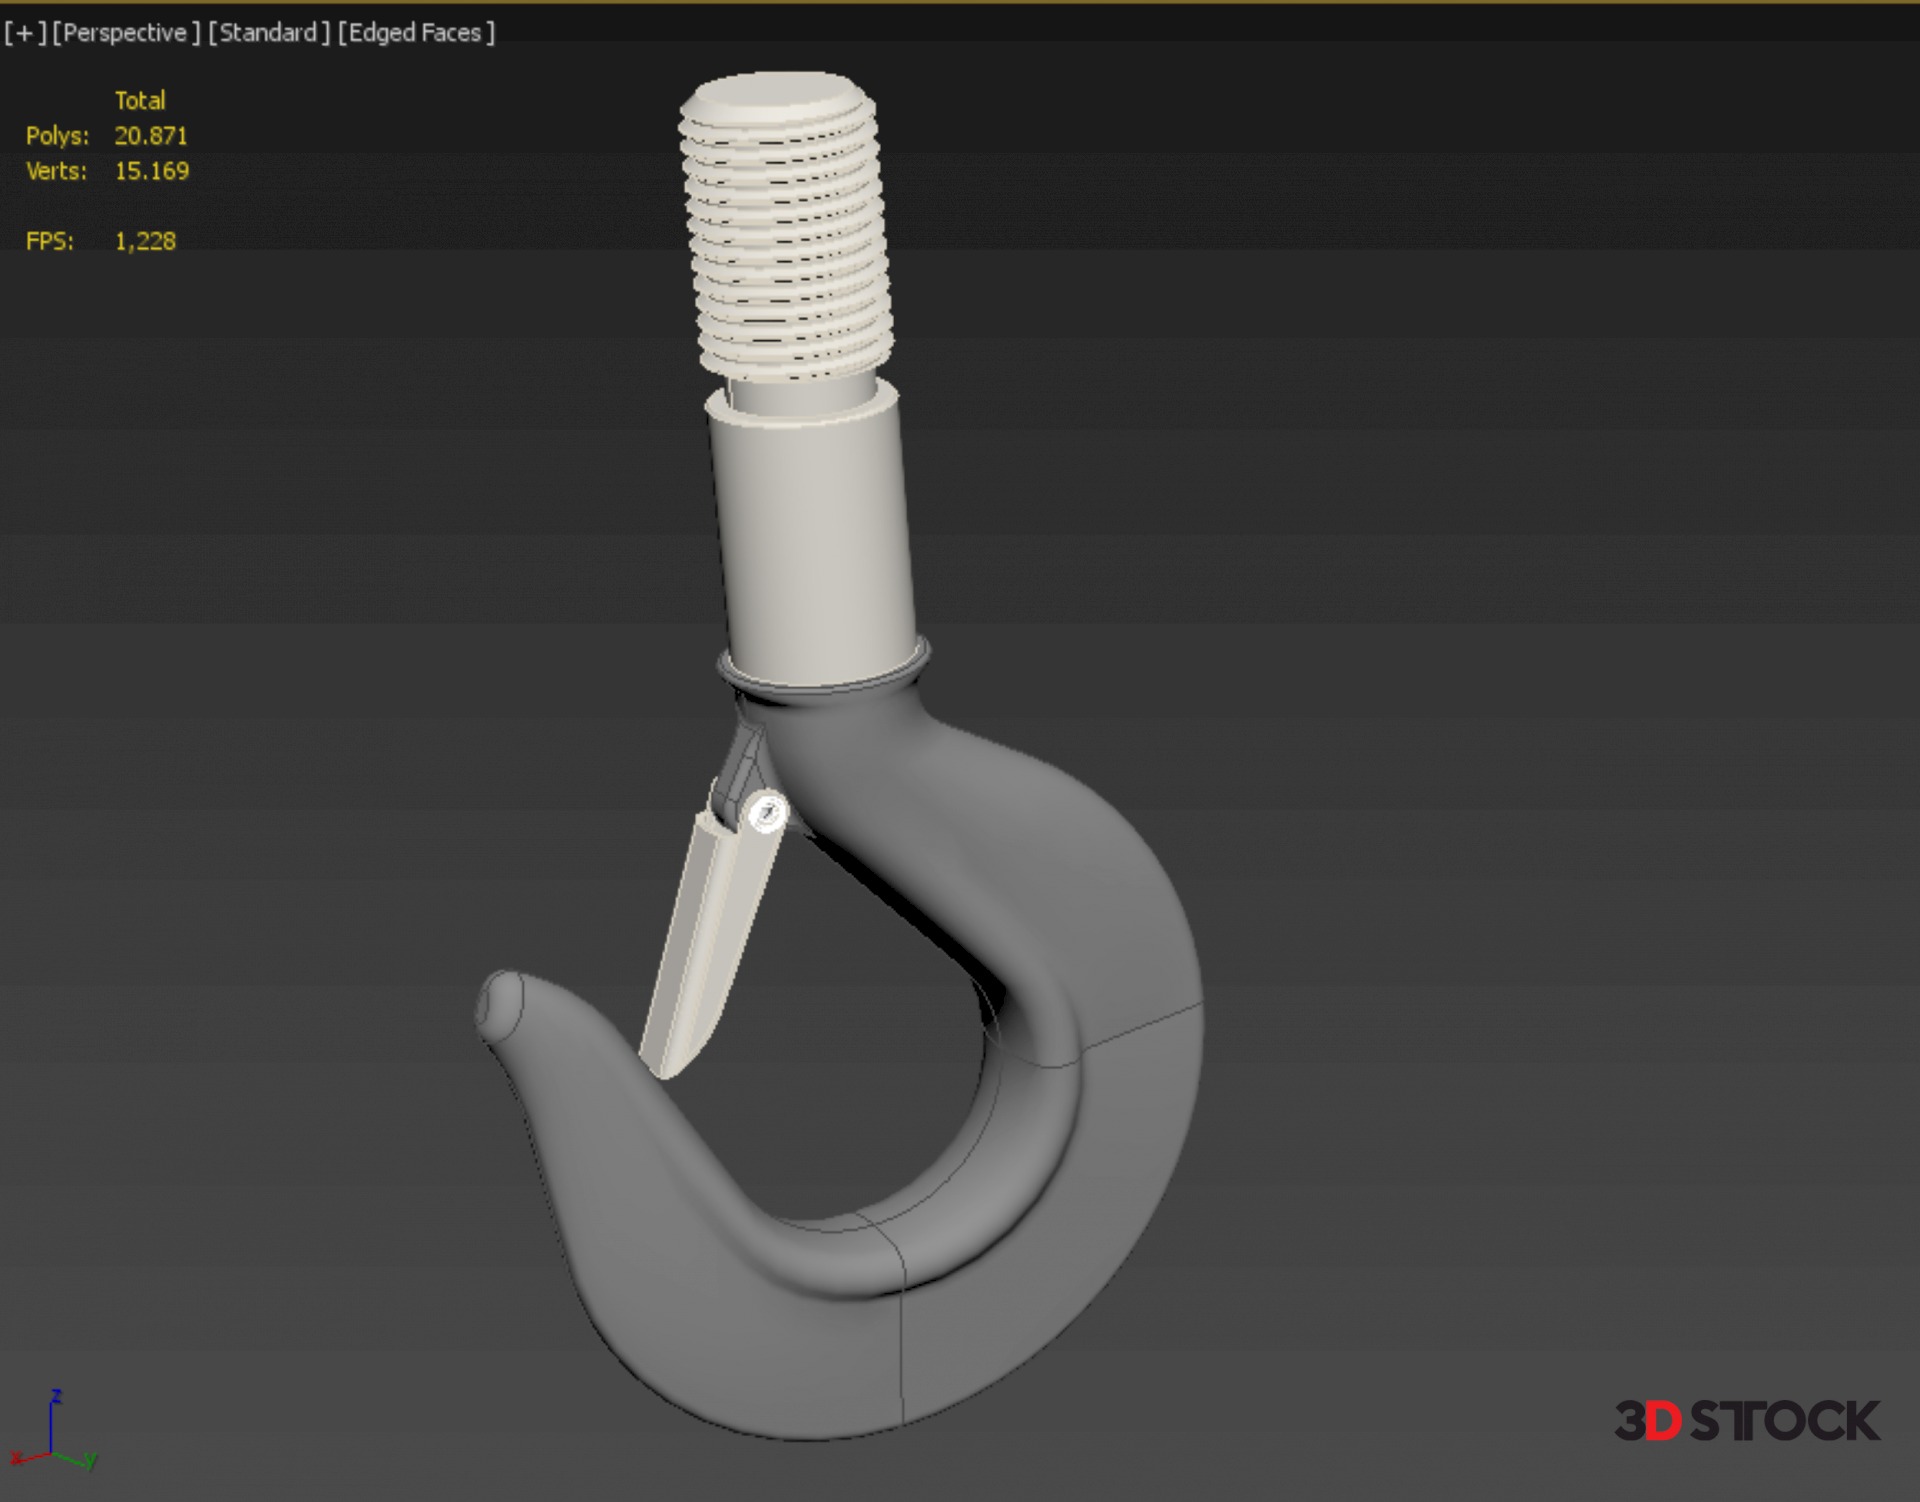
Task: Click the latch pivot pin
Action: pyautogui.click(x=767, y=811)
